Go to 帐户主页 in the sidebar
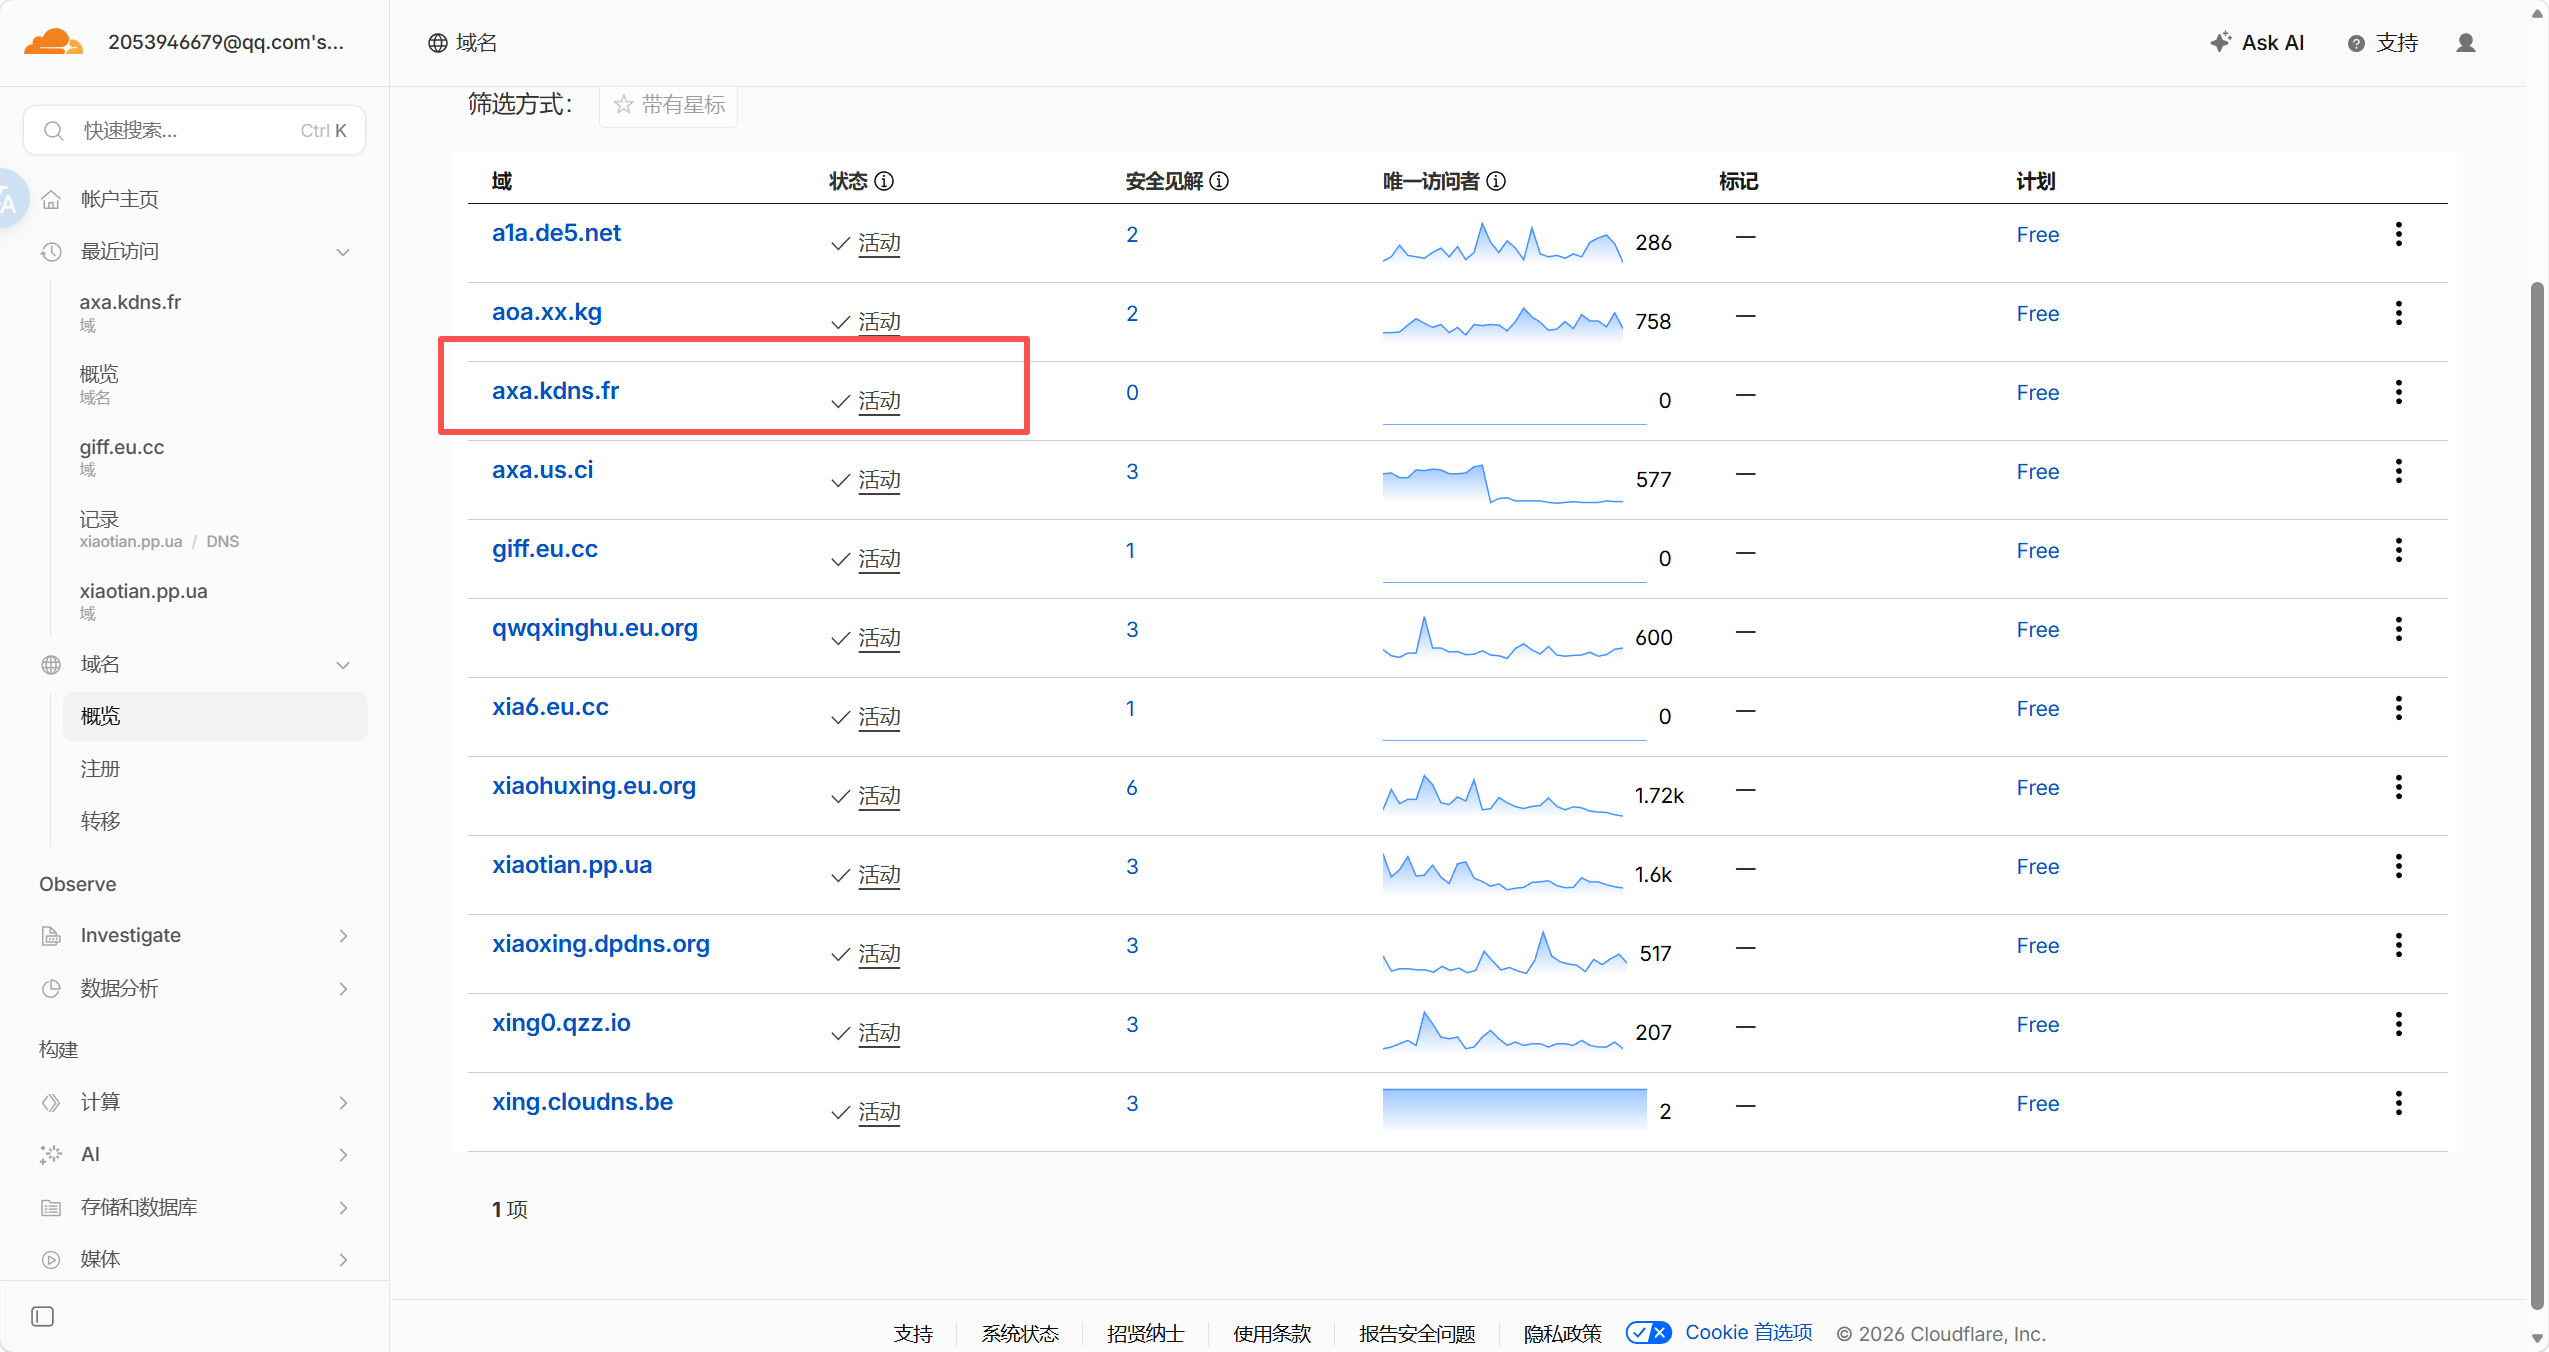This screenshot has height=1352, width=2549. 119,199
